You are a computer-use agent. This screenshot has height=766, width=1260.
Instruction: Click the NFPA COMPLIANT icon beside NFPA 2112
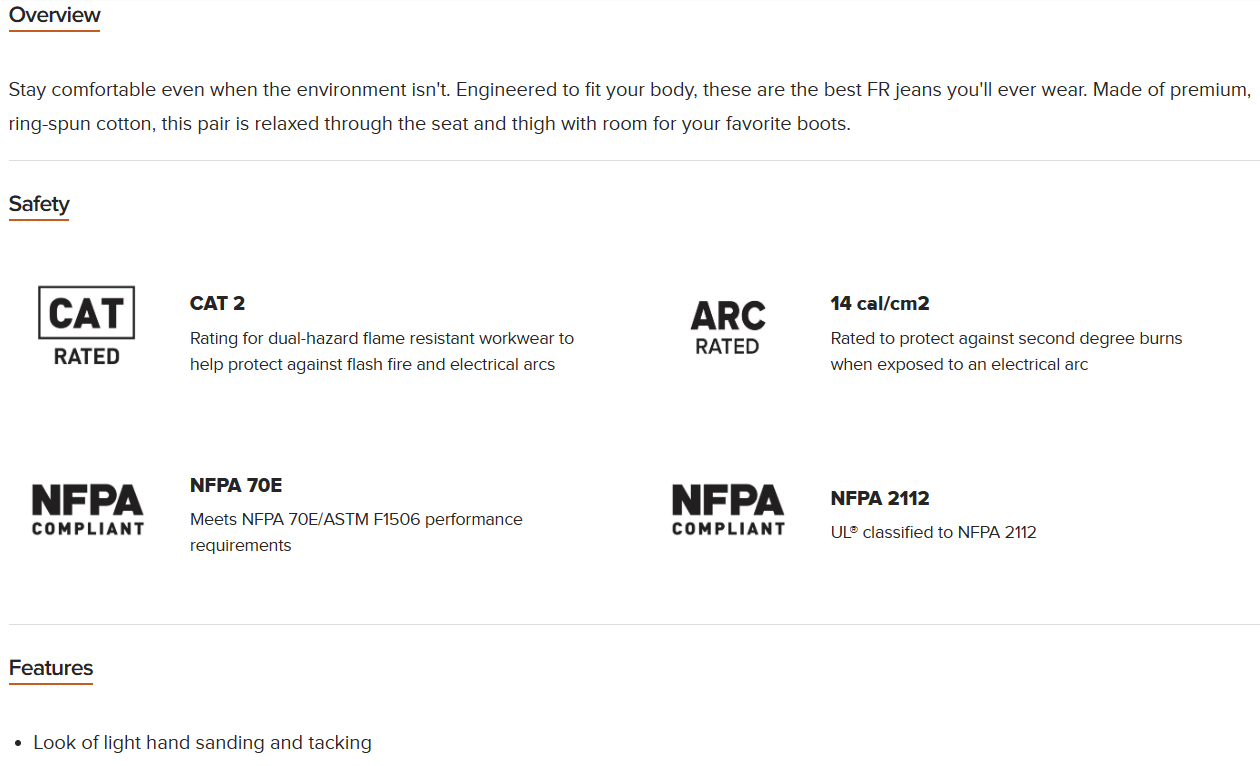[x=728, y=510]
